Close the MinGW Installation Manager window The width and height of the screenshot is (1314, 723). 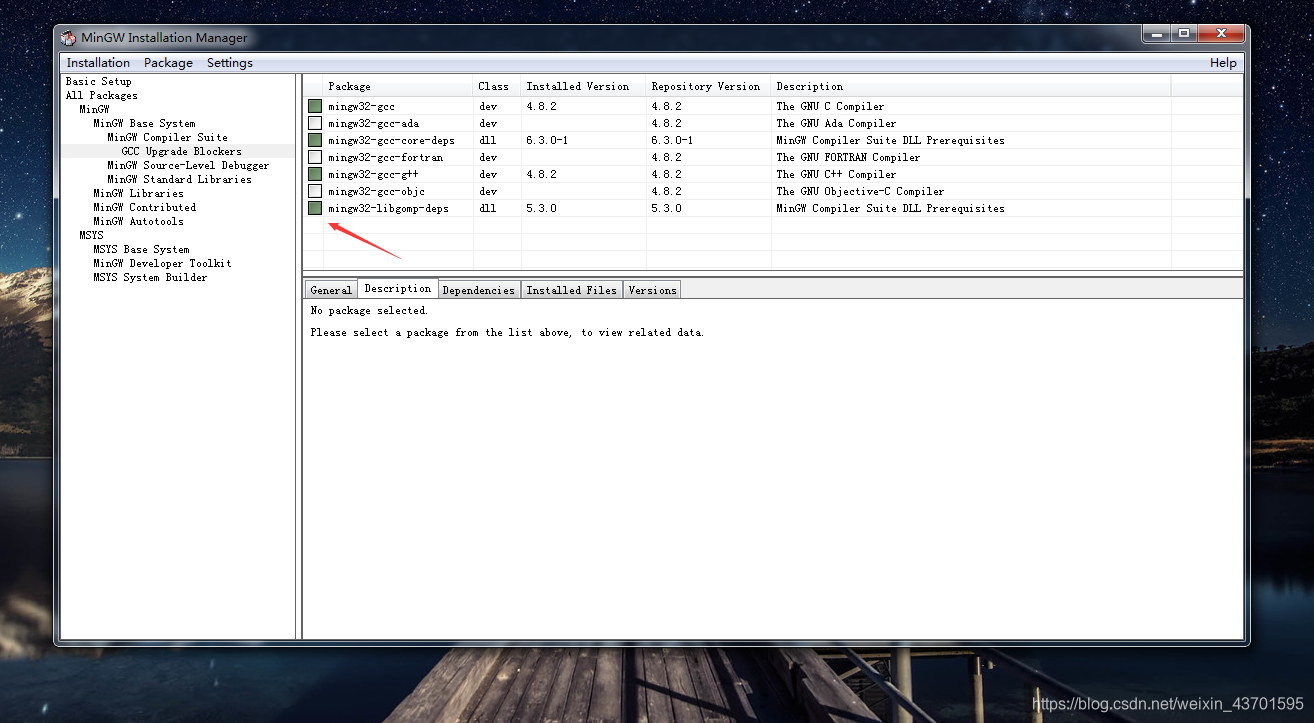1220,33
